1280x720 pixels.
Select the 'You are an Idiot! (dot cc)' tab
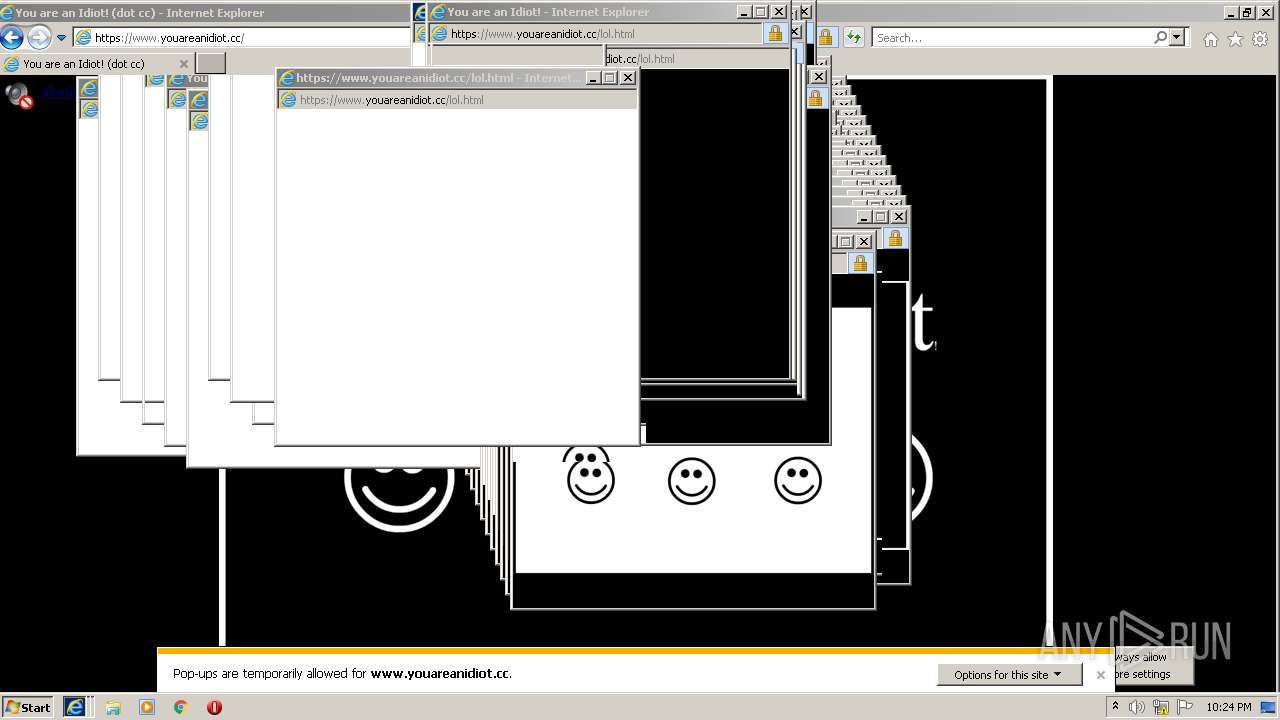pos(84,64)
